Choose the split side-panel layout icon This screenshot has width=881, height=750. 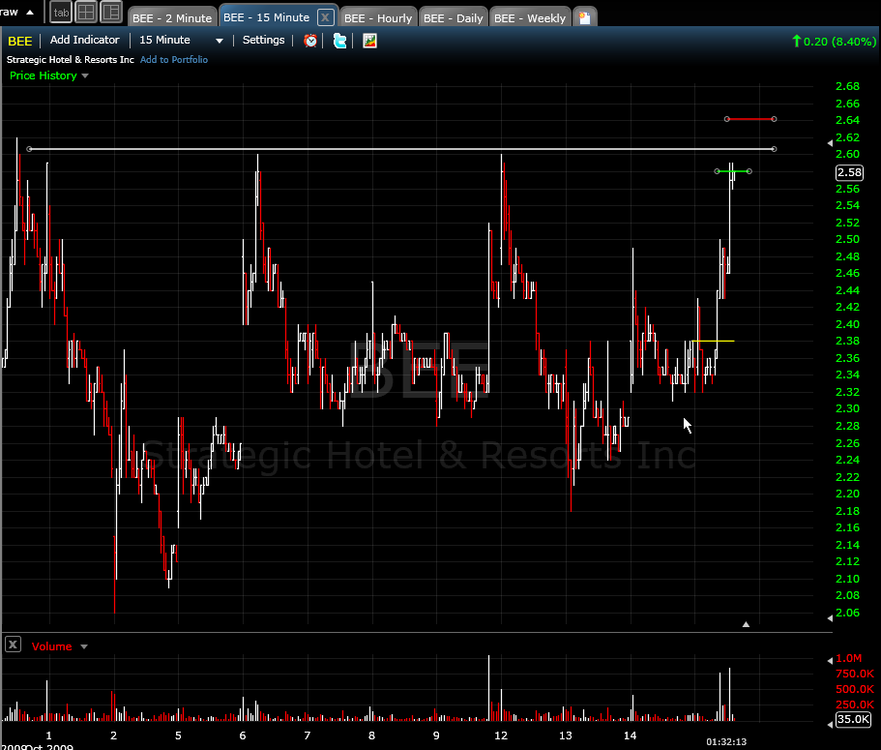pos(111,12)
